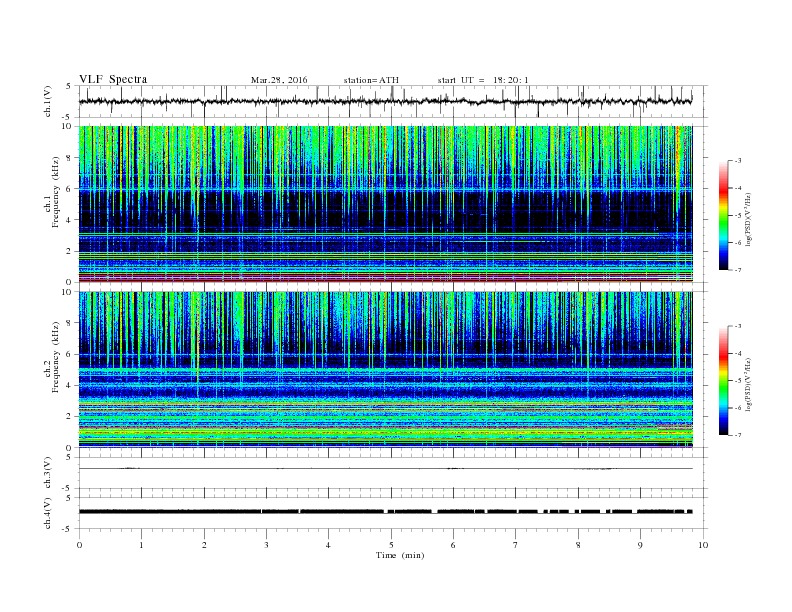The width and height of the screenshot is (792, 612).
Task: Click the "10" minute tick on time axis
Action: point(703,545)
